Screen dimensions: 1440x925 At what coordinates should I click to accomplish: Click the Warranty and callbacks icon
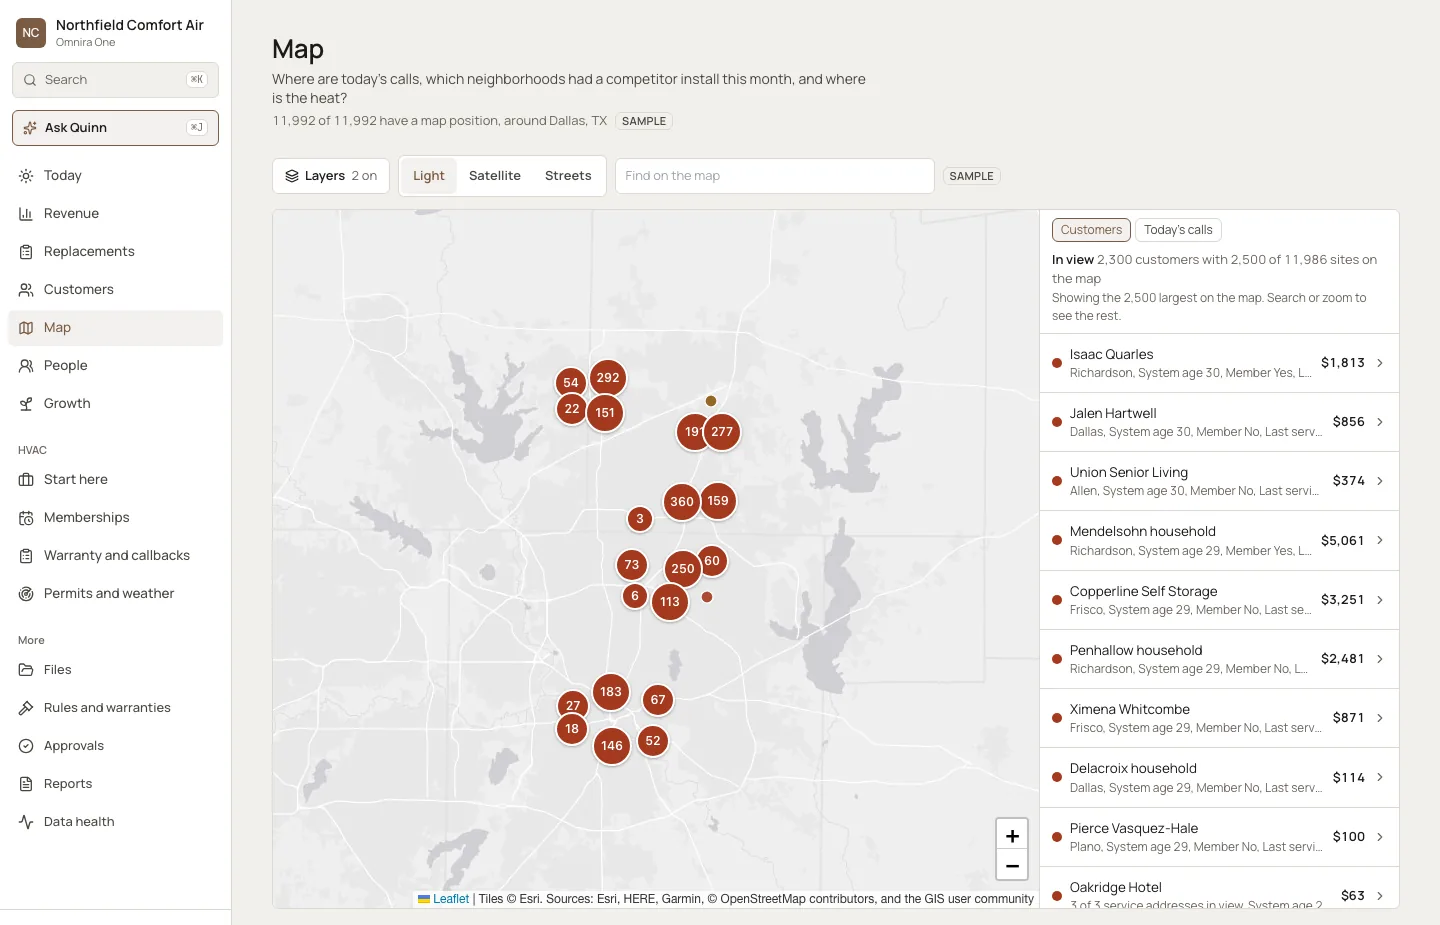[x=26, y=556]
